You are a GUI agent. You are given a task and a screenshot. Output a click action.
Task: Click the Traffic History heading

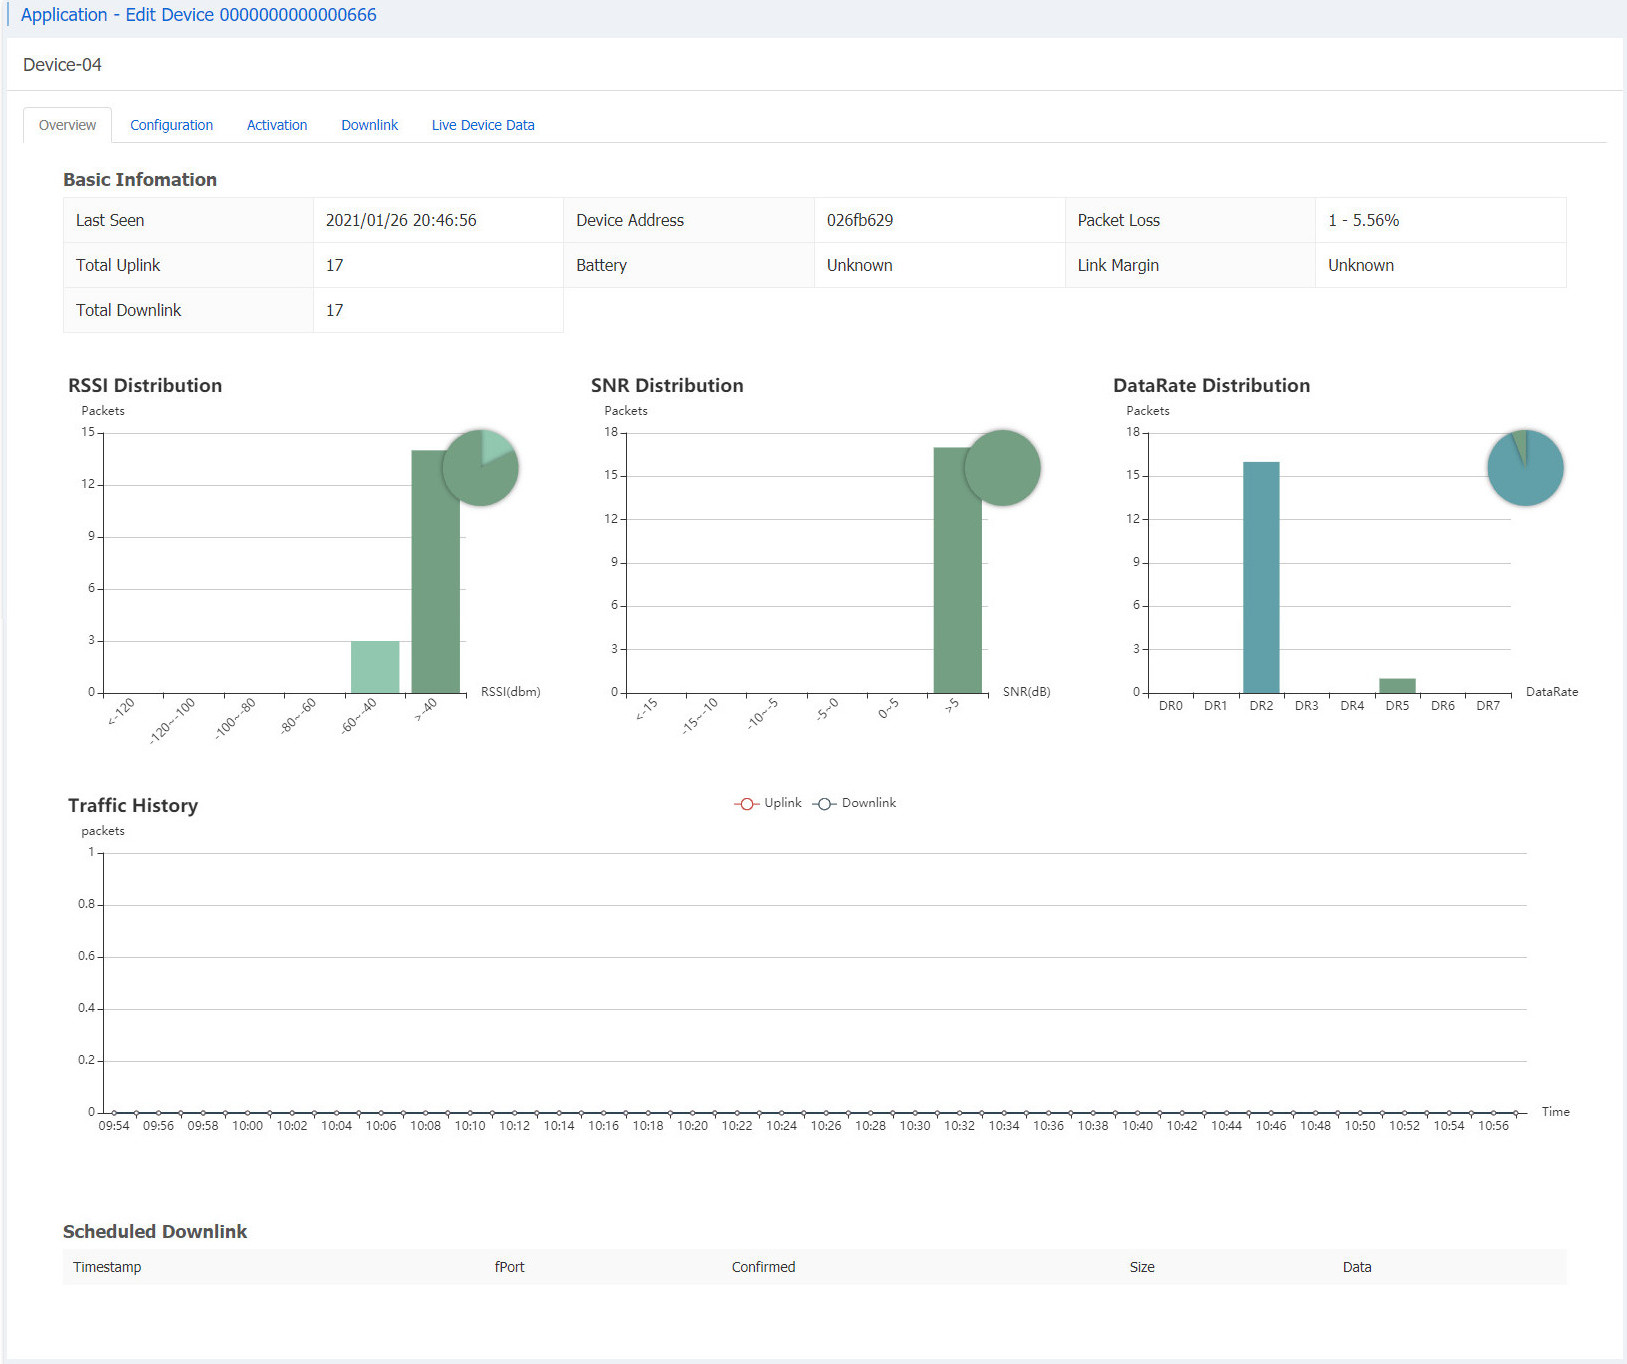click(x=133, y=805)
